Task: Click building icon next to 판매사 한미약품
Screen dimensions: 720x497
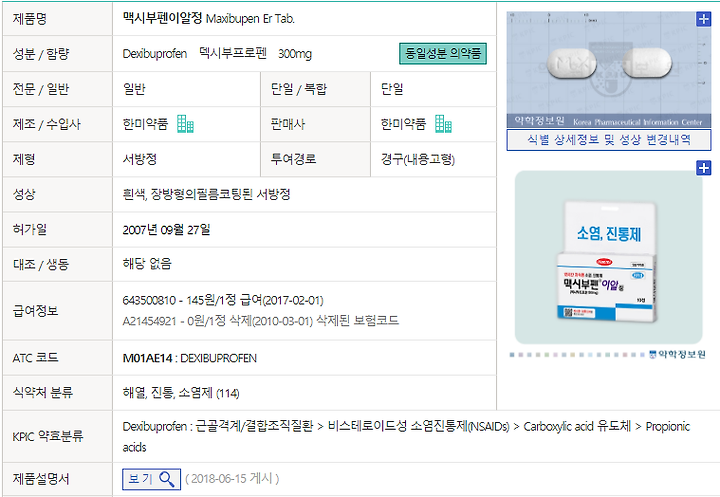Action: coord(444,124)
